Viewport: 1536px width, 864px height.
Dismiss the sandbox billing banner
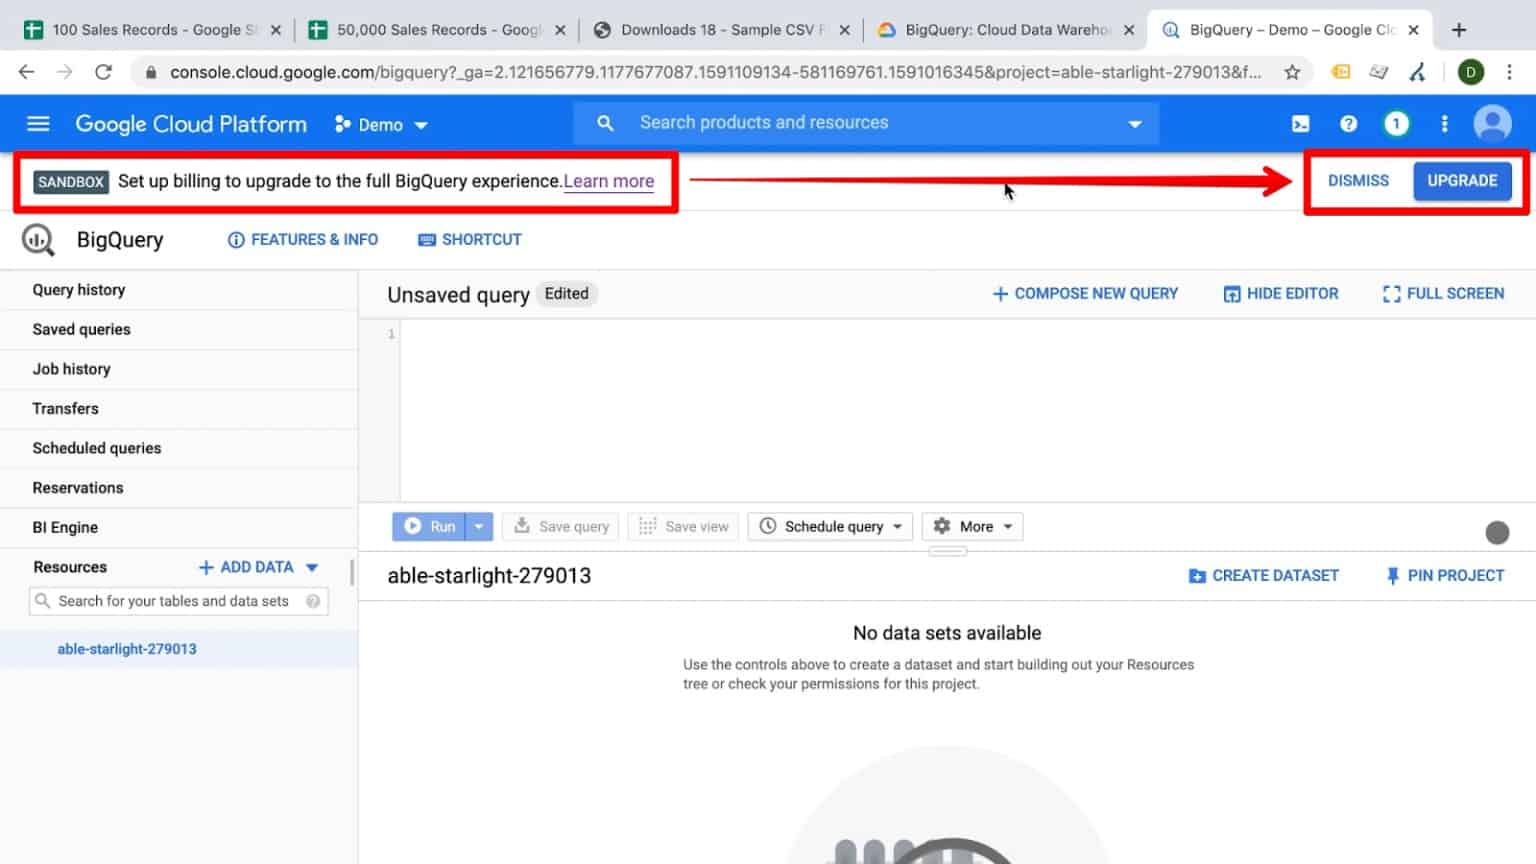(x=1357, y=181)
